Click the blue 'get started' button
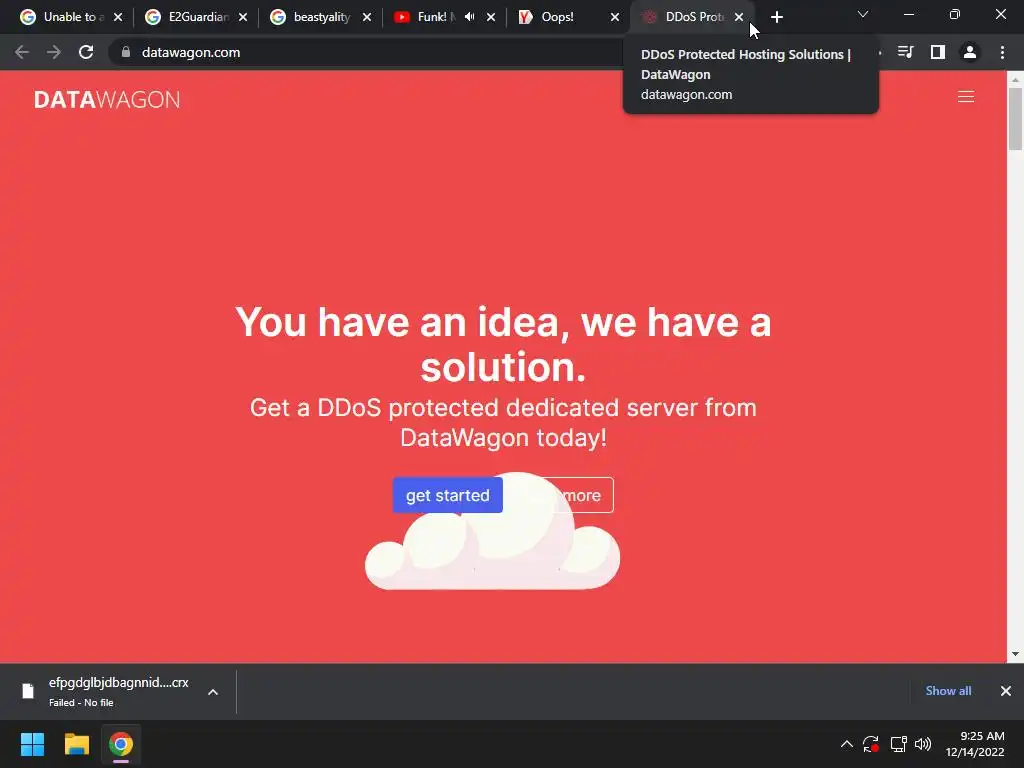Image resolution: width=1024 pixels, height=768 pixels. tap(447, 495)
